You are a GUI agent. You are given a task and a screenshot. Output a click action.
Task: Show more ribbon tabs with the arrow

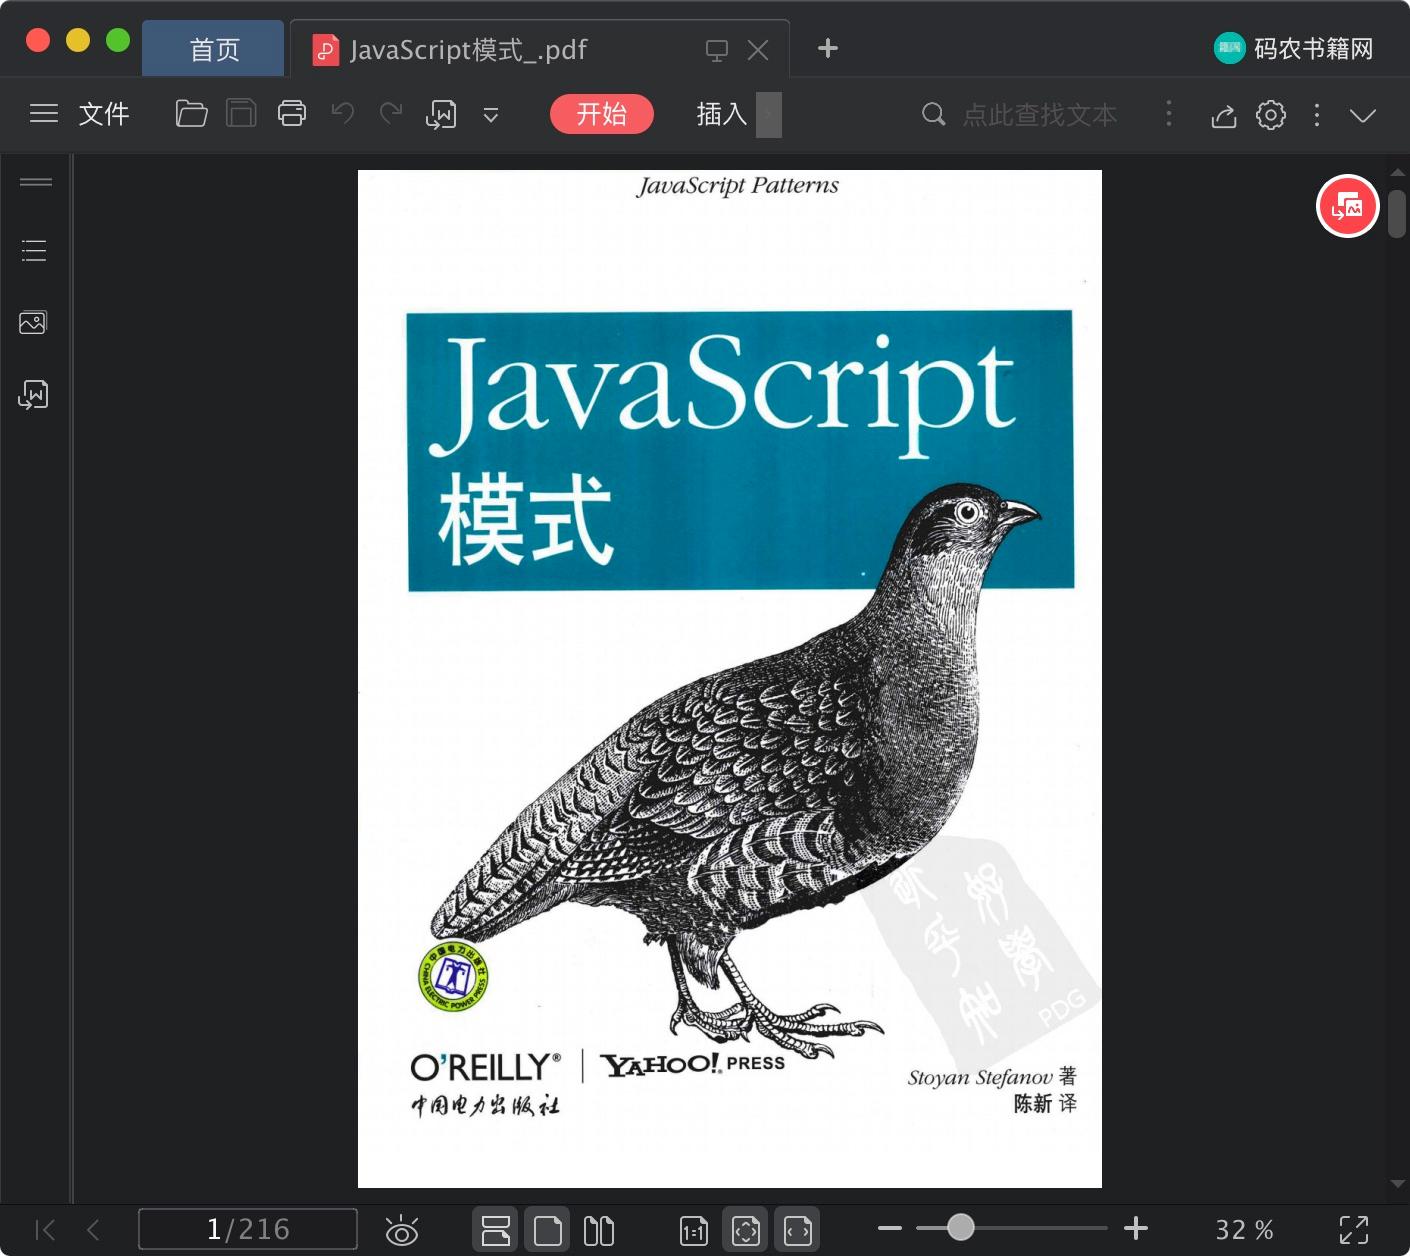tap(769, 114)
